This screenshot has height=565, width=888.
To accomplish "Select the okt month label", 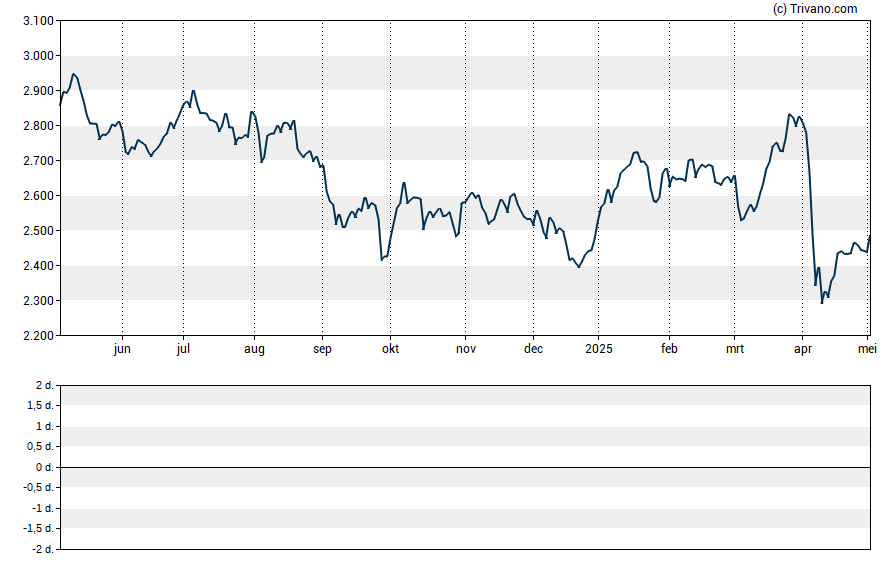I will coord(390,349).
